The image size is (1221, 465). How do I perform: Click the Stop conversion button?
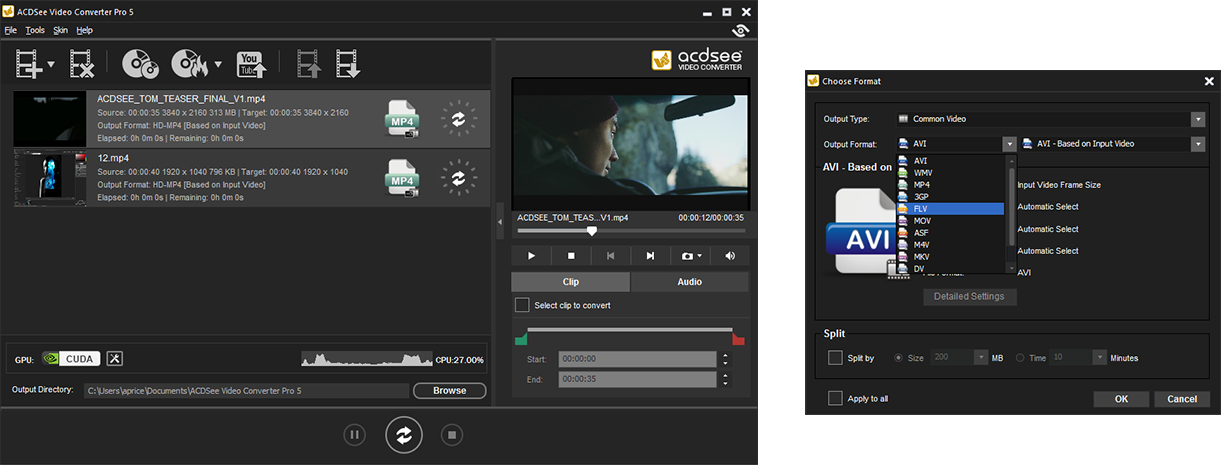(x=452, y=435)
